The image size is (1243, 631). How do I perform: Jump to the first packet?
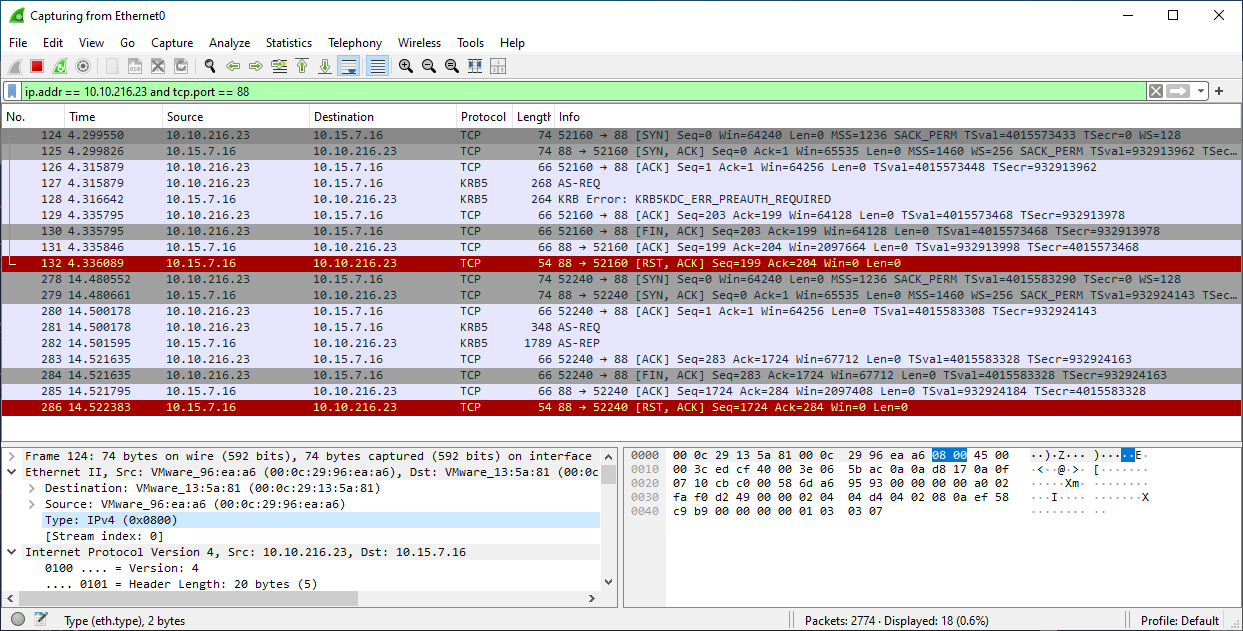pos(302,66)
